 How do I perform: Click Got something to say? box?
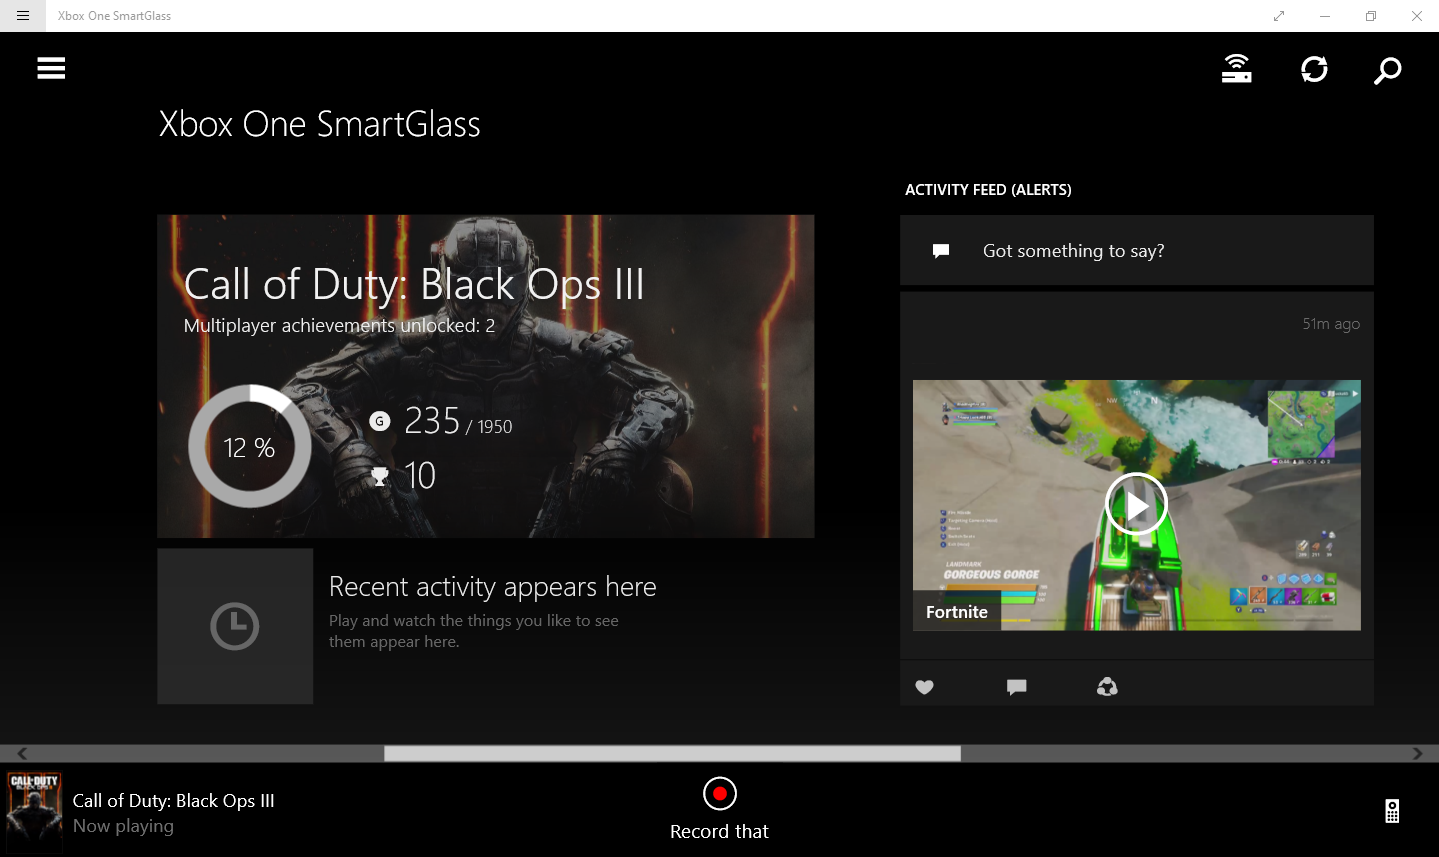point(1136,250)
